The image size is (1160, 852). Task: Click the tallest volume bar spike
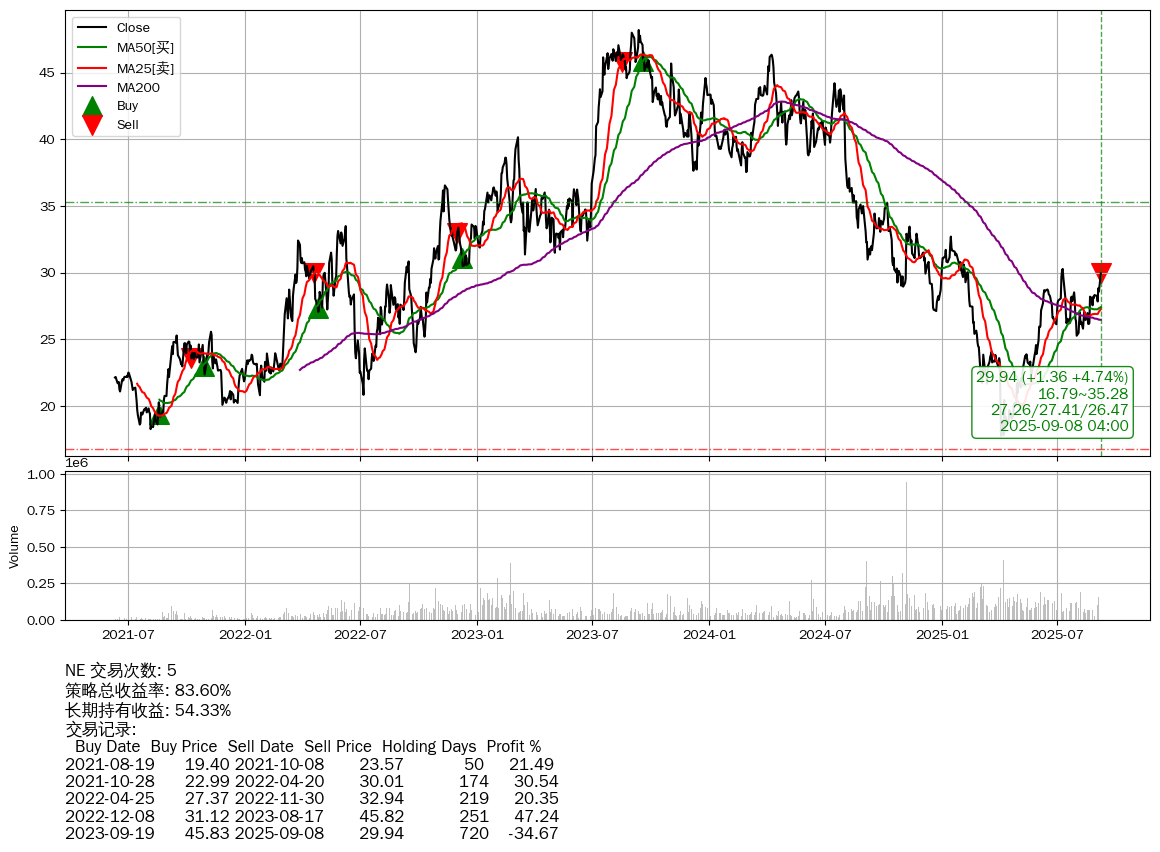906,550
